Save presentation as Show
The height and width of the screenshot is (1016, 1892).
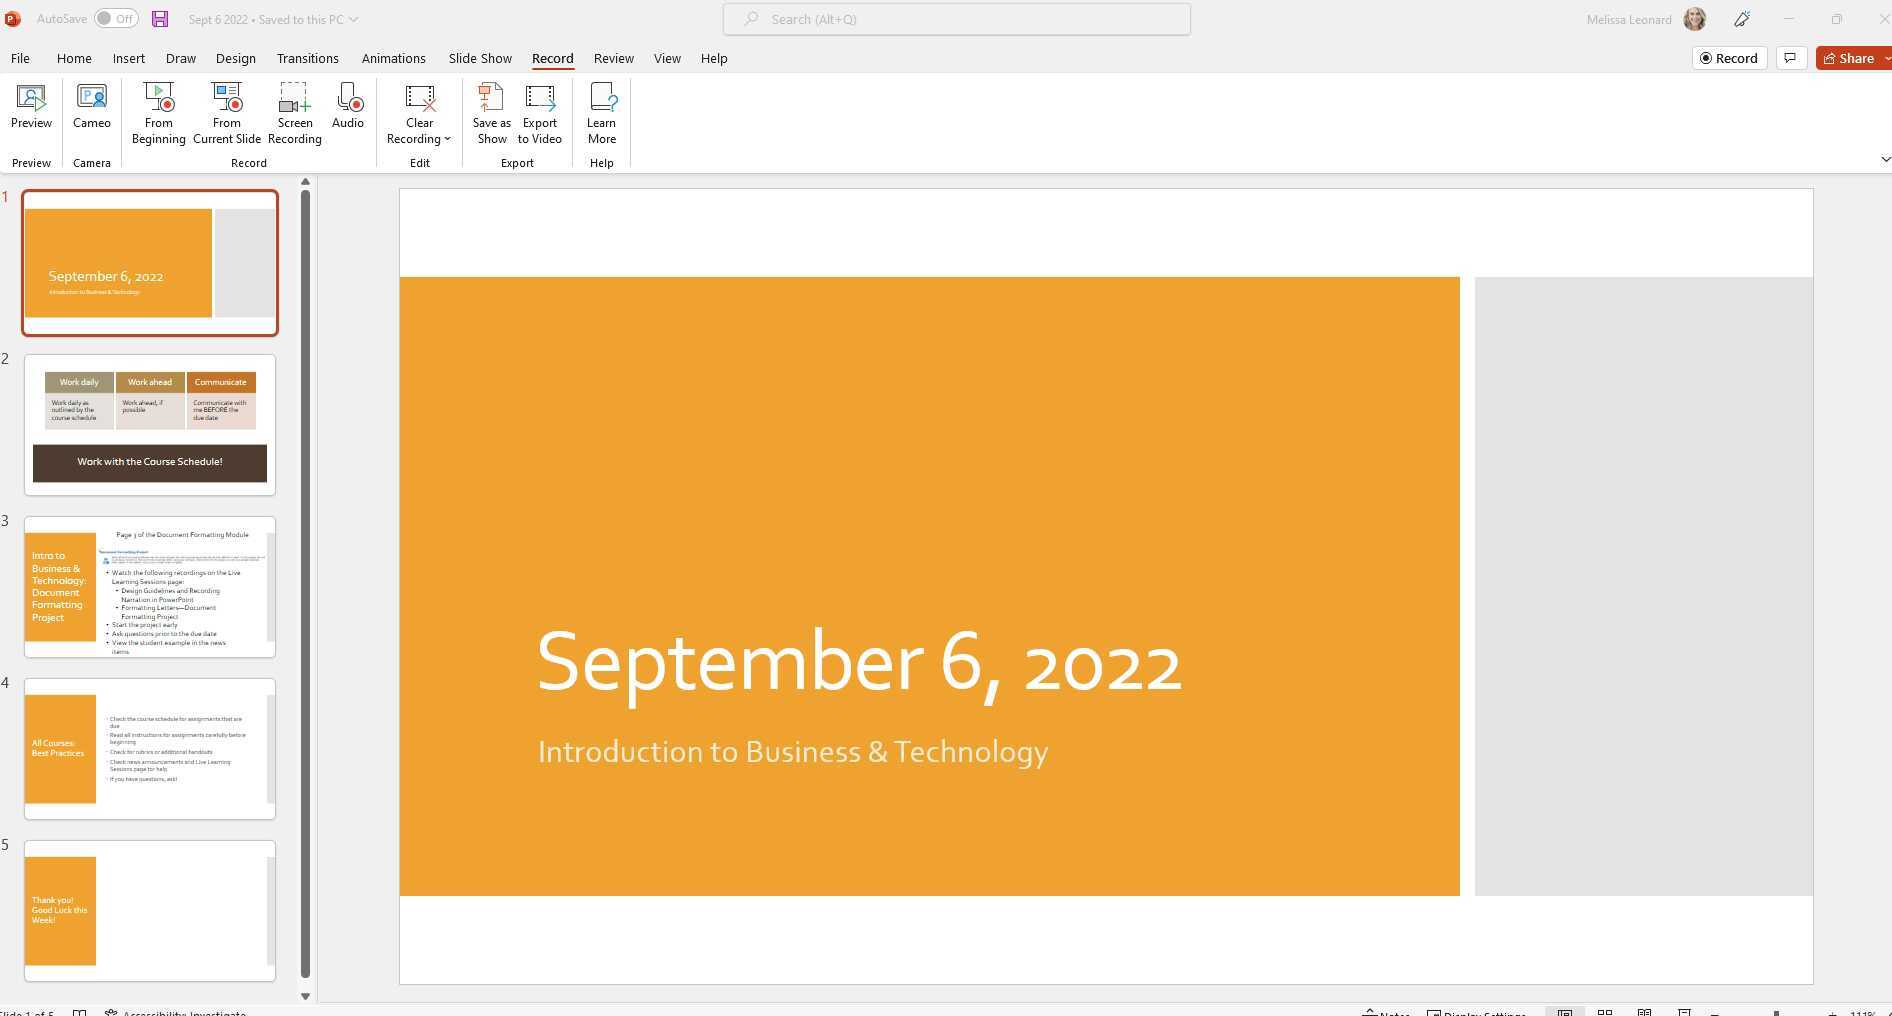[490, 112]
